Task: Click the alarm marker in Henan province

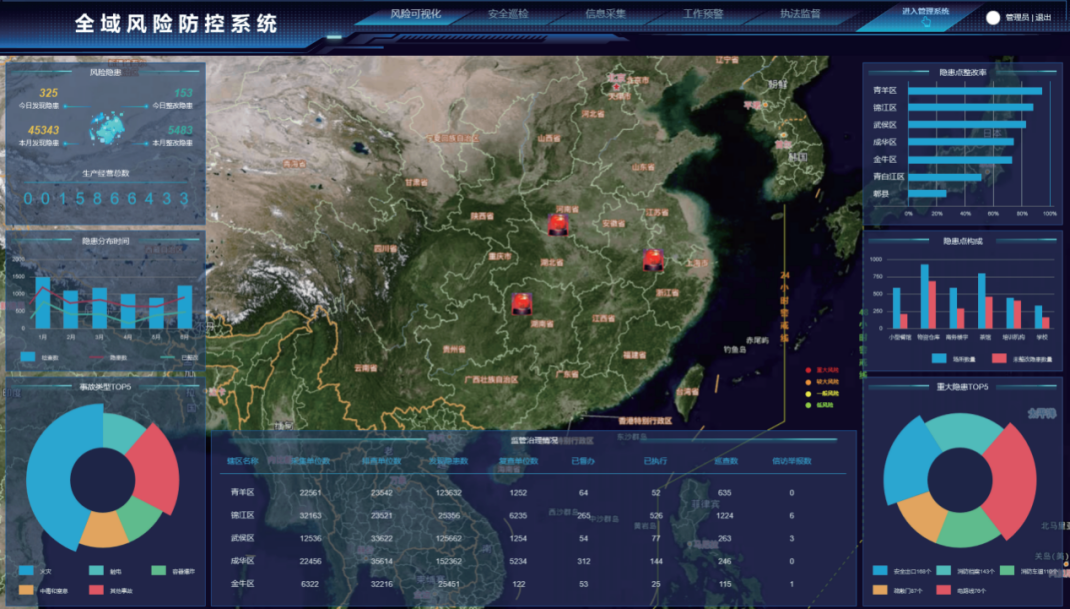Action: [x=558, y=225]
